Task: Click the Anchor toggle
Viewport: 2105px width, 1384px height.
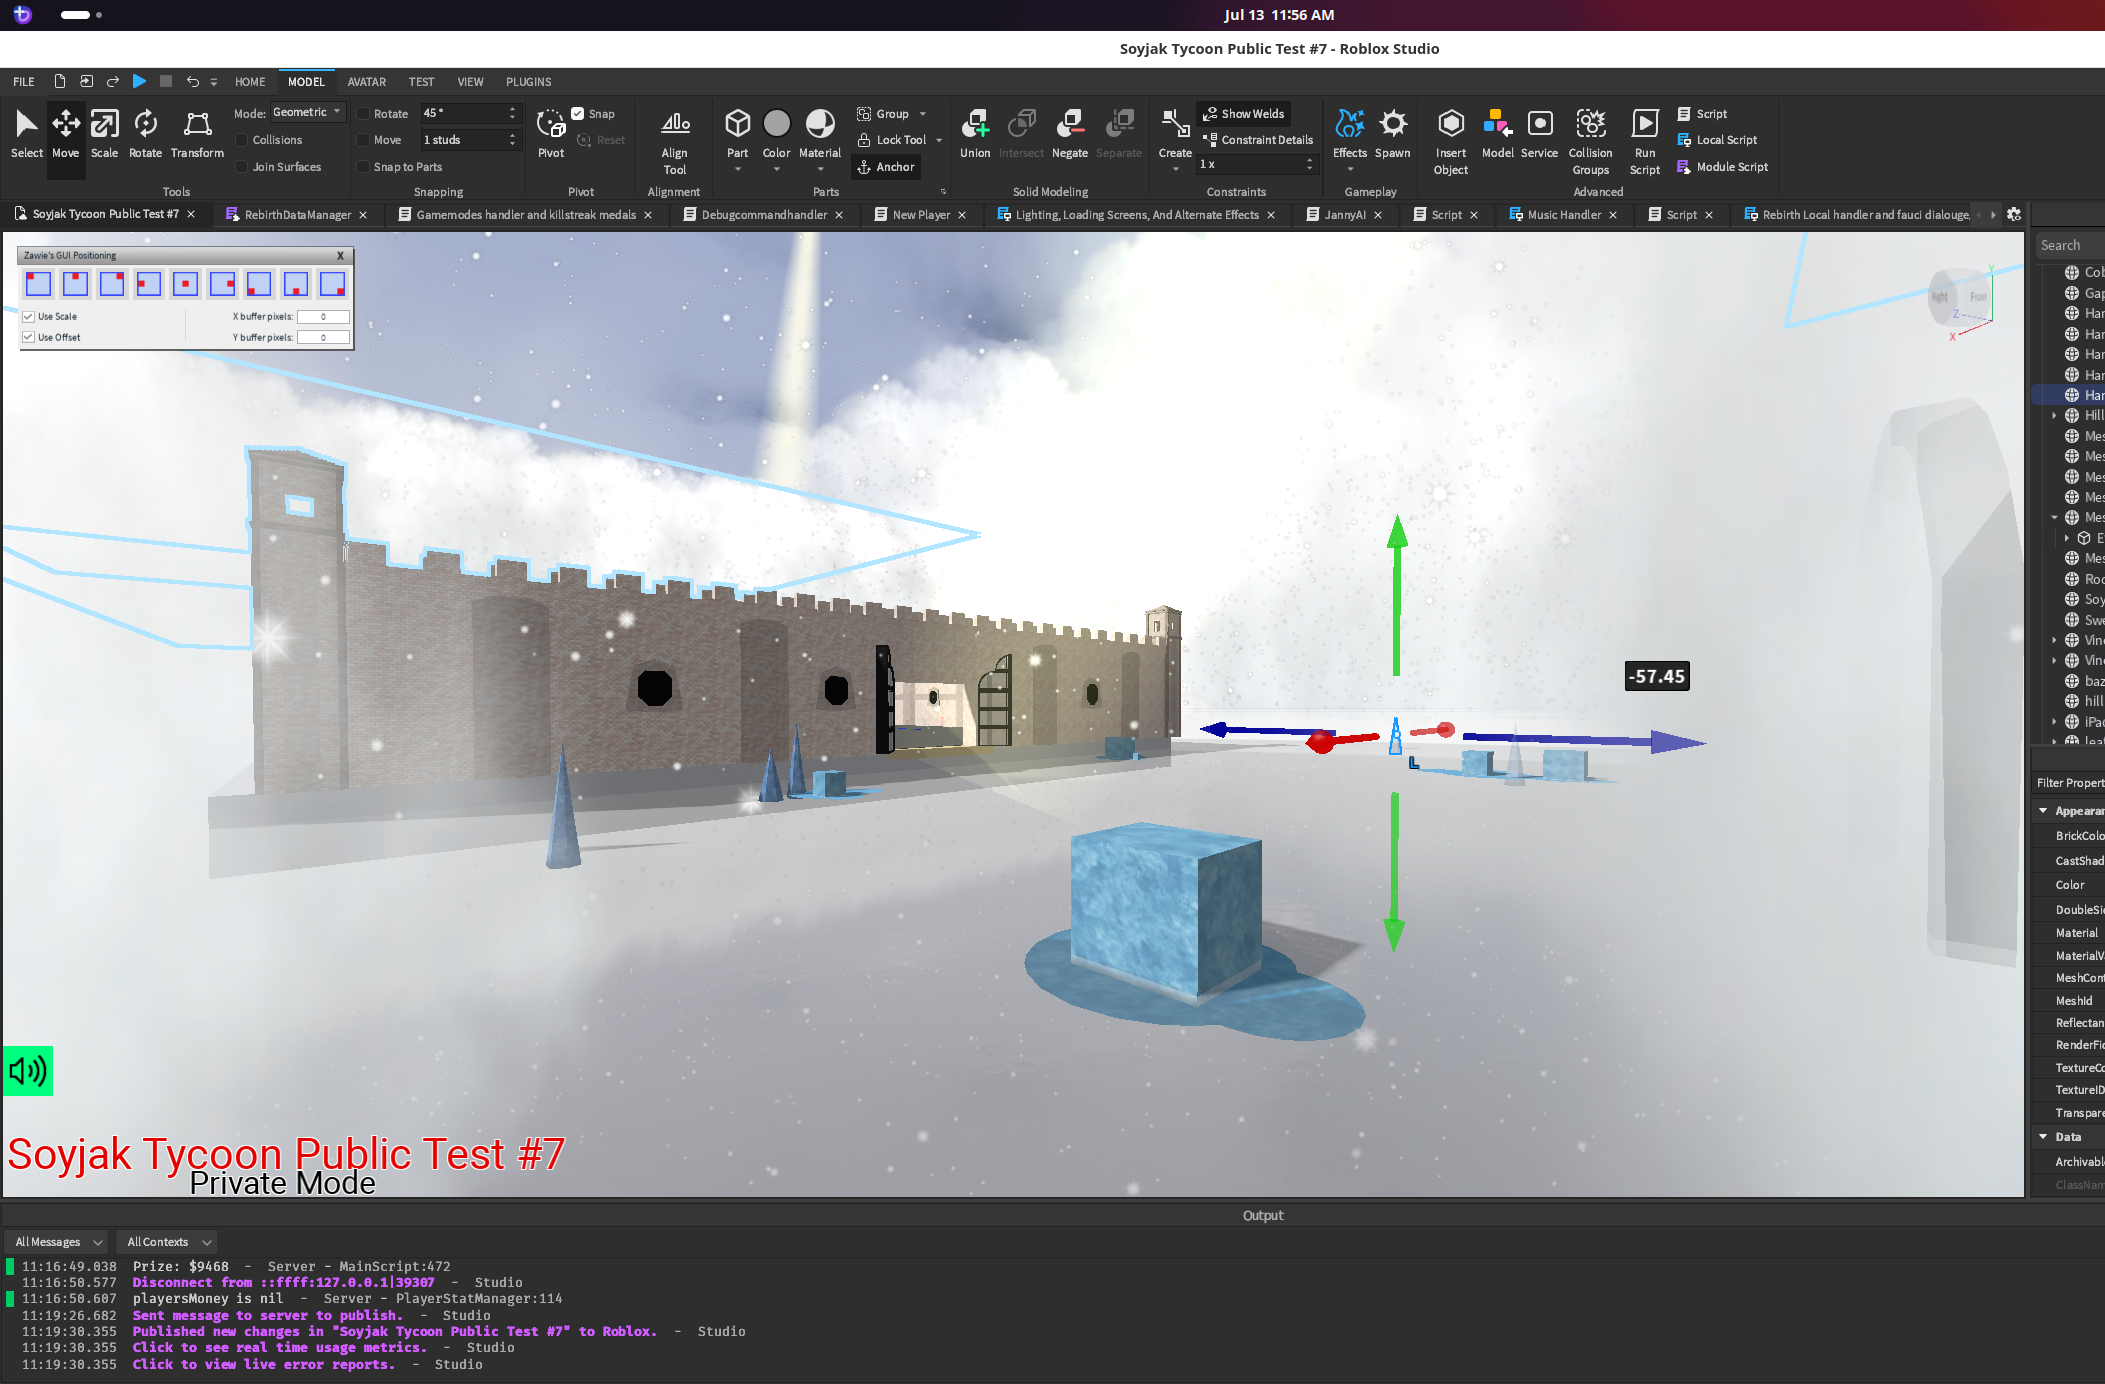Action: pos(886,167)
